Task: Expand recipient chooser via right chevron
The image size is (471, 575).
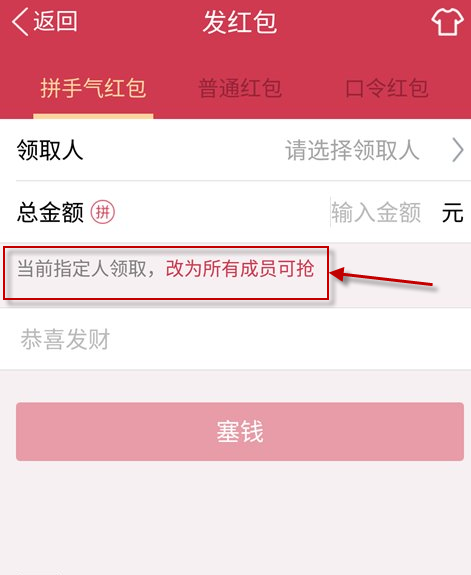Action: tap(457, 150)
